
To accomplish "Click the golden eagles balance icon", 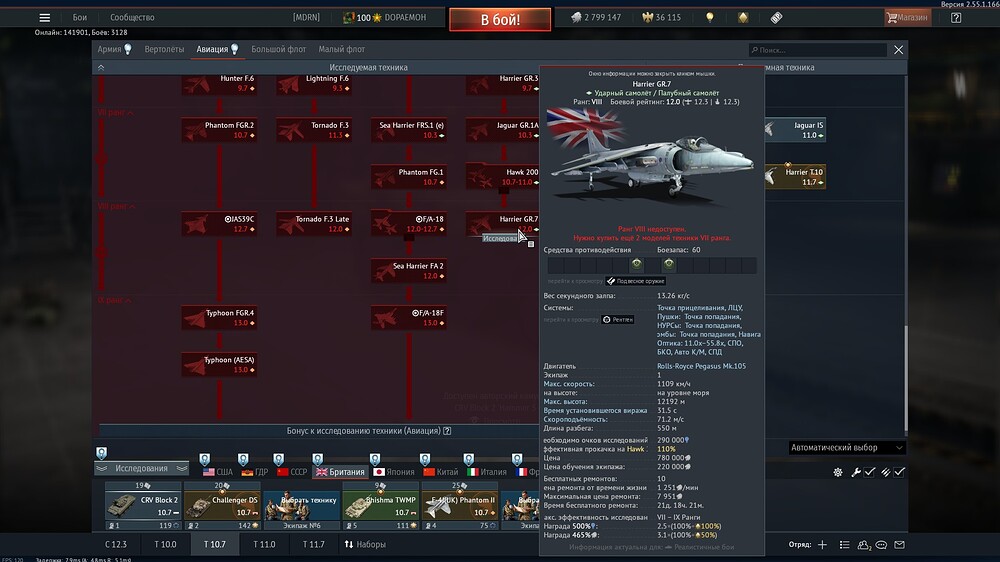I will point(647,18).
